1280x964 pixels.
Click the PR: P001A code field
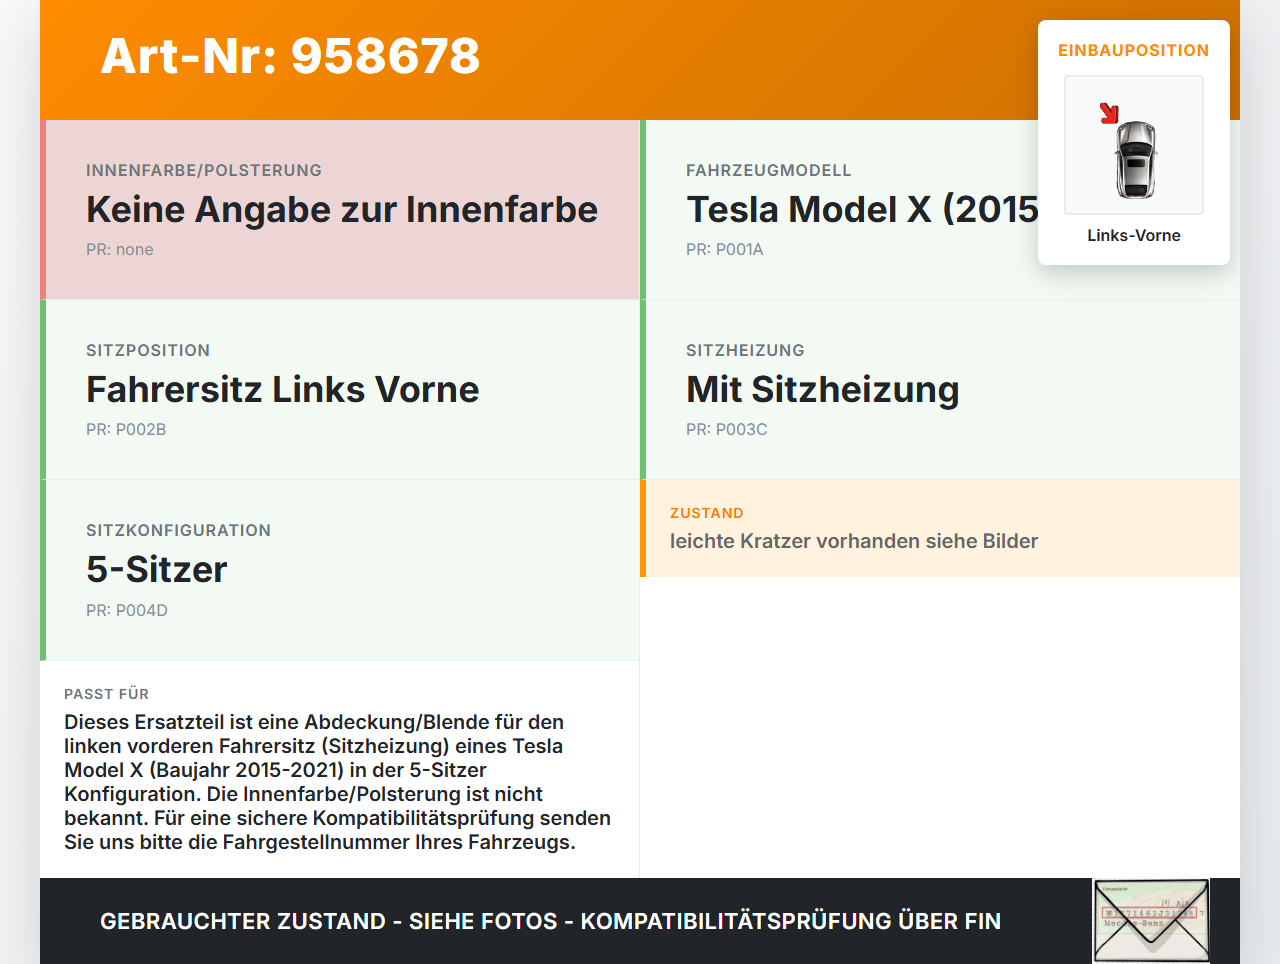tap(724, 249)
